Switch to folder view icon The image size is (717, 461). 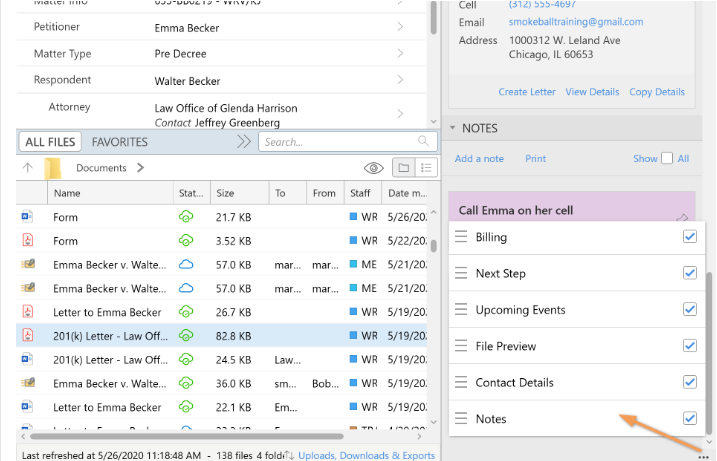403,168
